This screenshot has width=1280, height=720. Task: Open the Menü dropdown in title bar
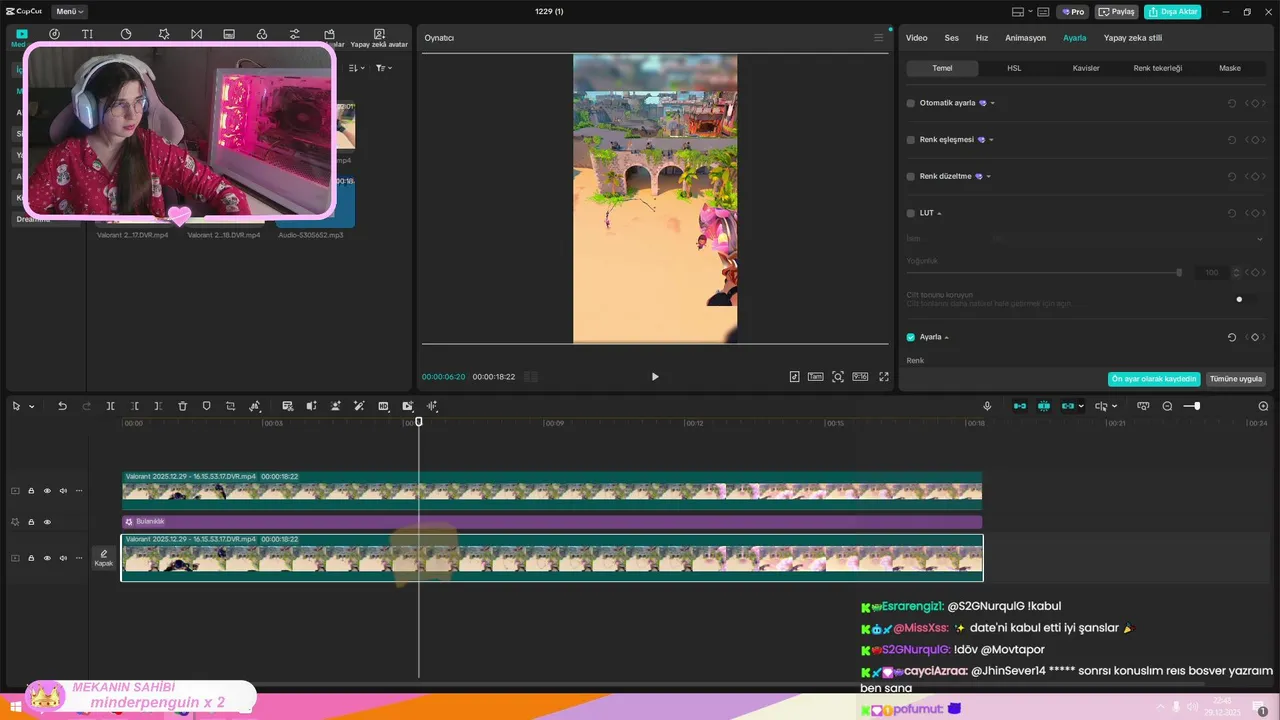68,12
